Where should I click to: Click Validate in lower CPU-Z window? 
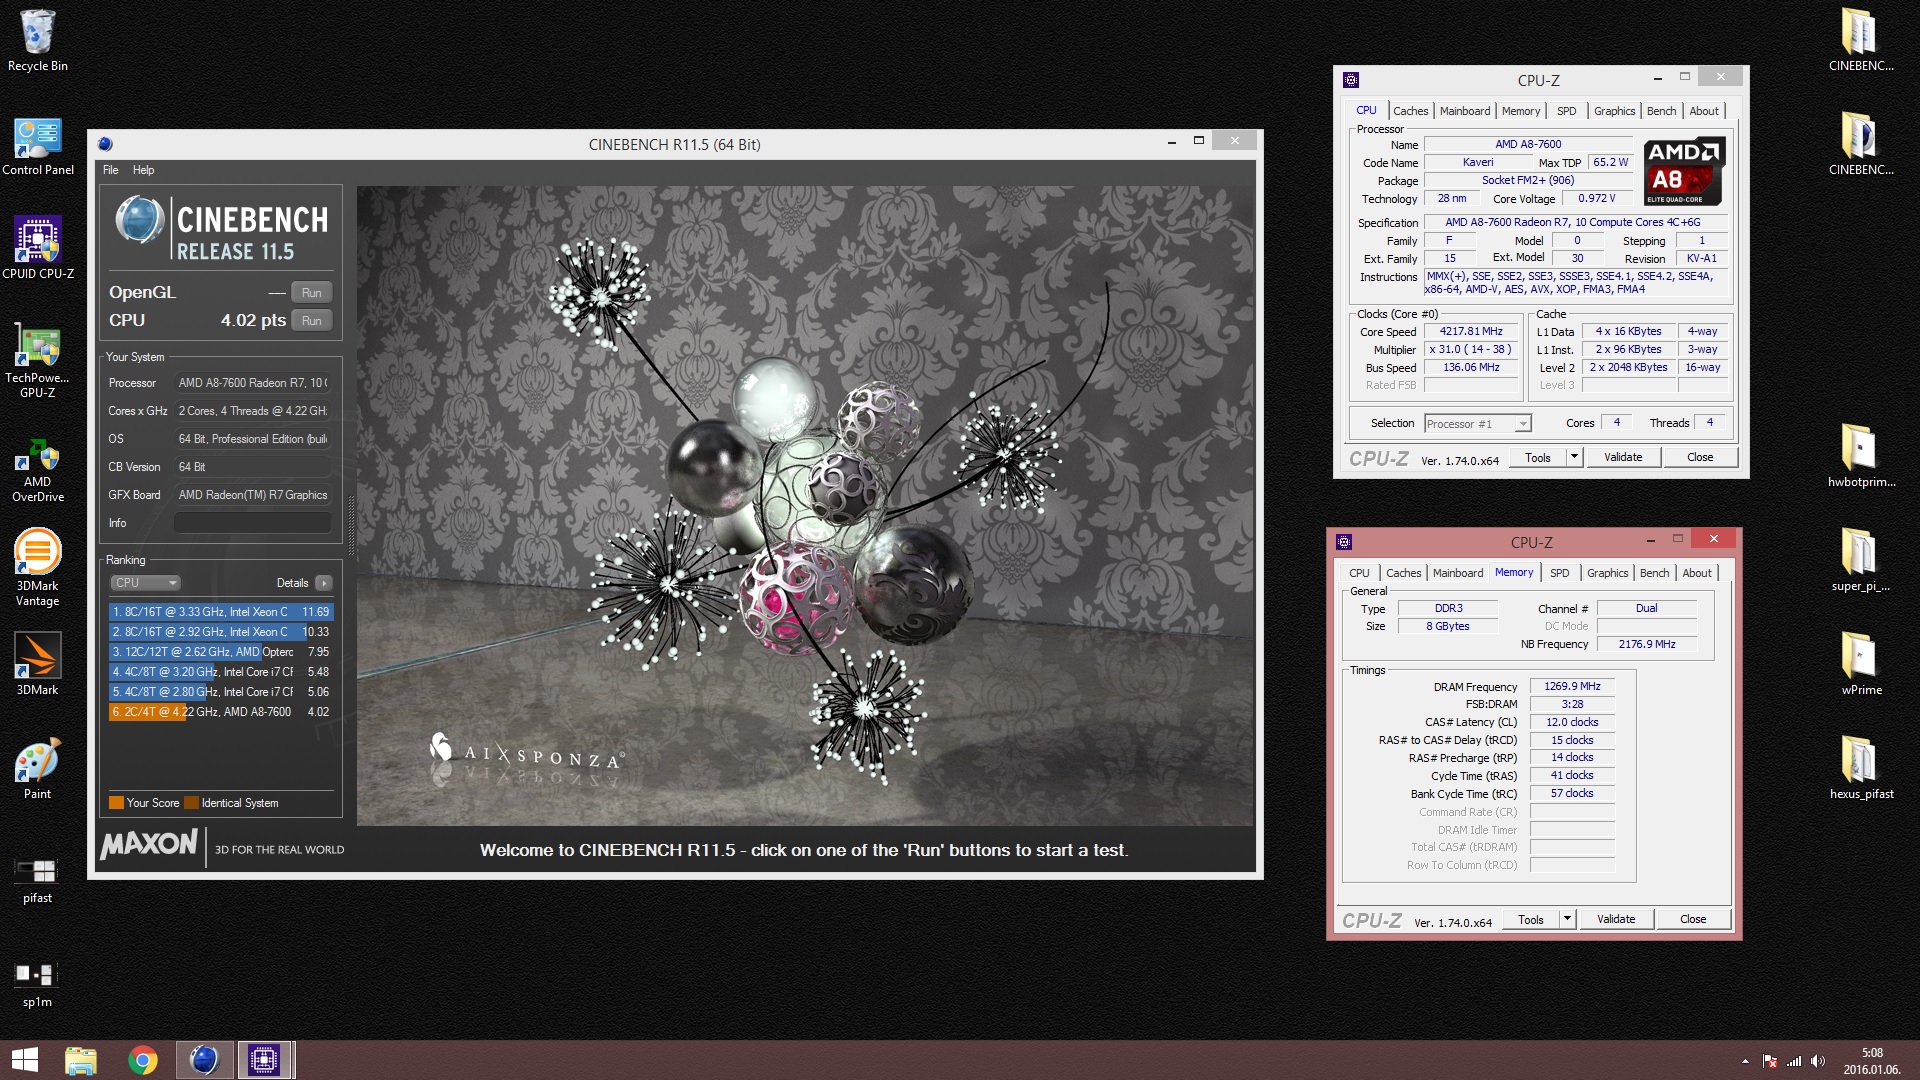pos(1615,919)
